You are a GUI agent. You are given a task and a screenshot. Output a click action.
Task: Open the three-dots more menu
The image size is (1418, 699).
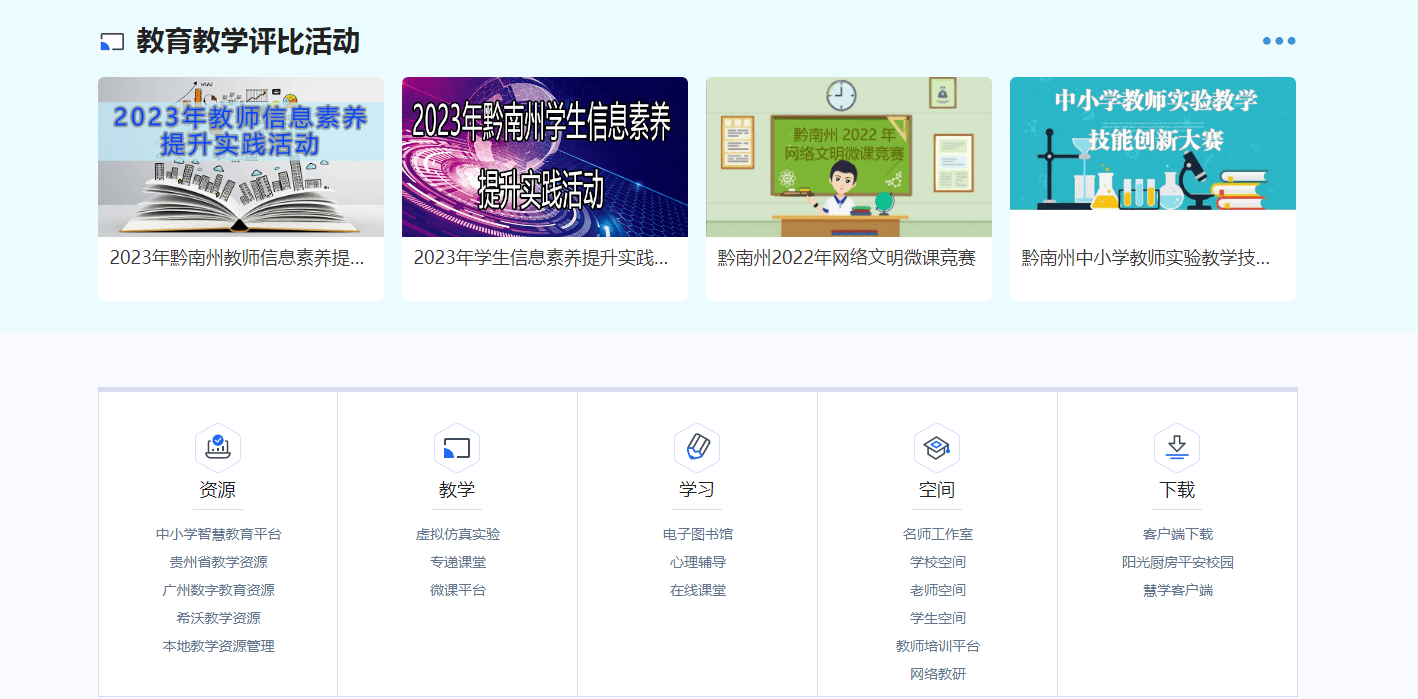coord(1279,41)
